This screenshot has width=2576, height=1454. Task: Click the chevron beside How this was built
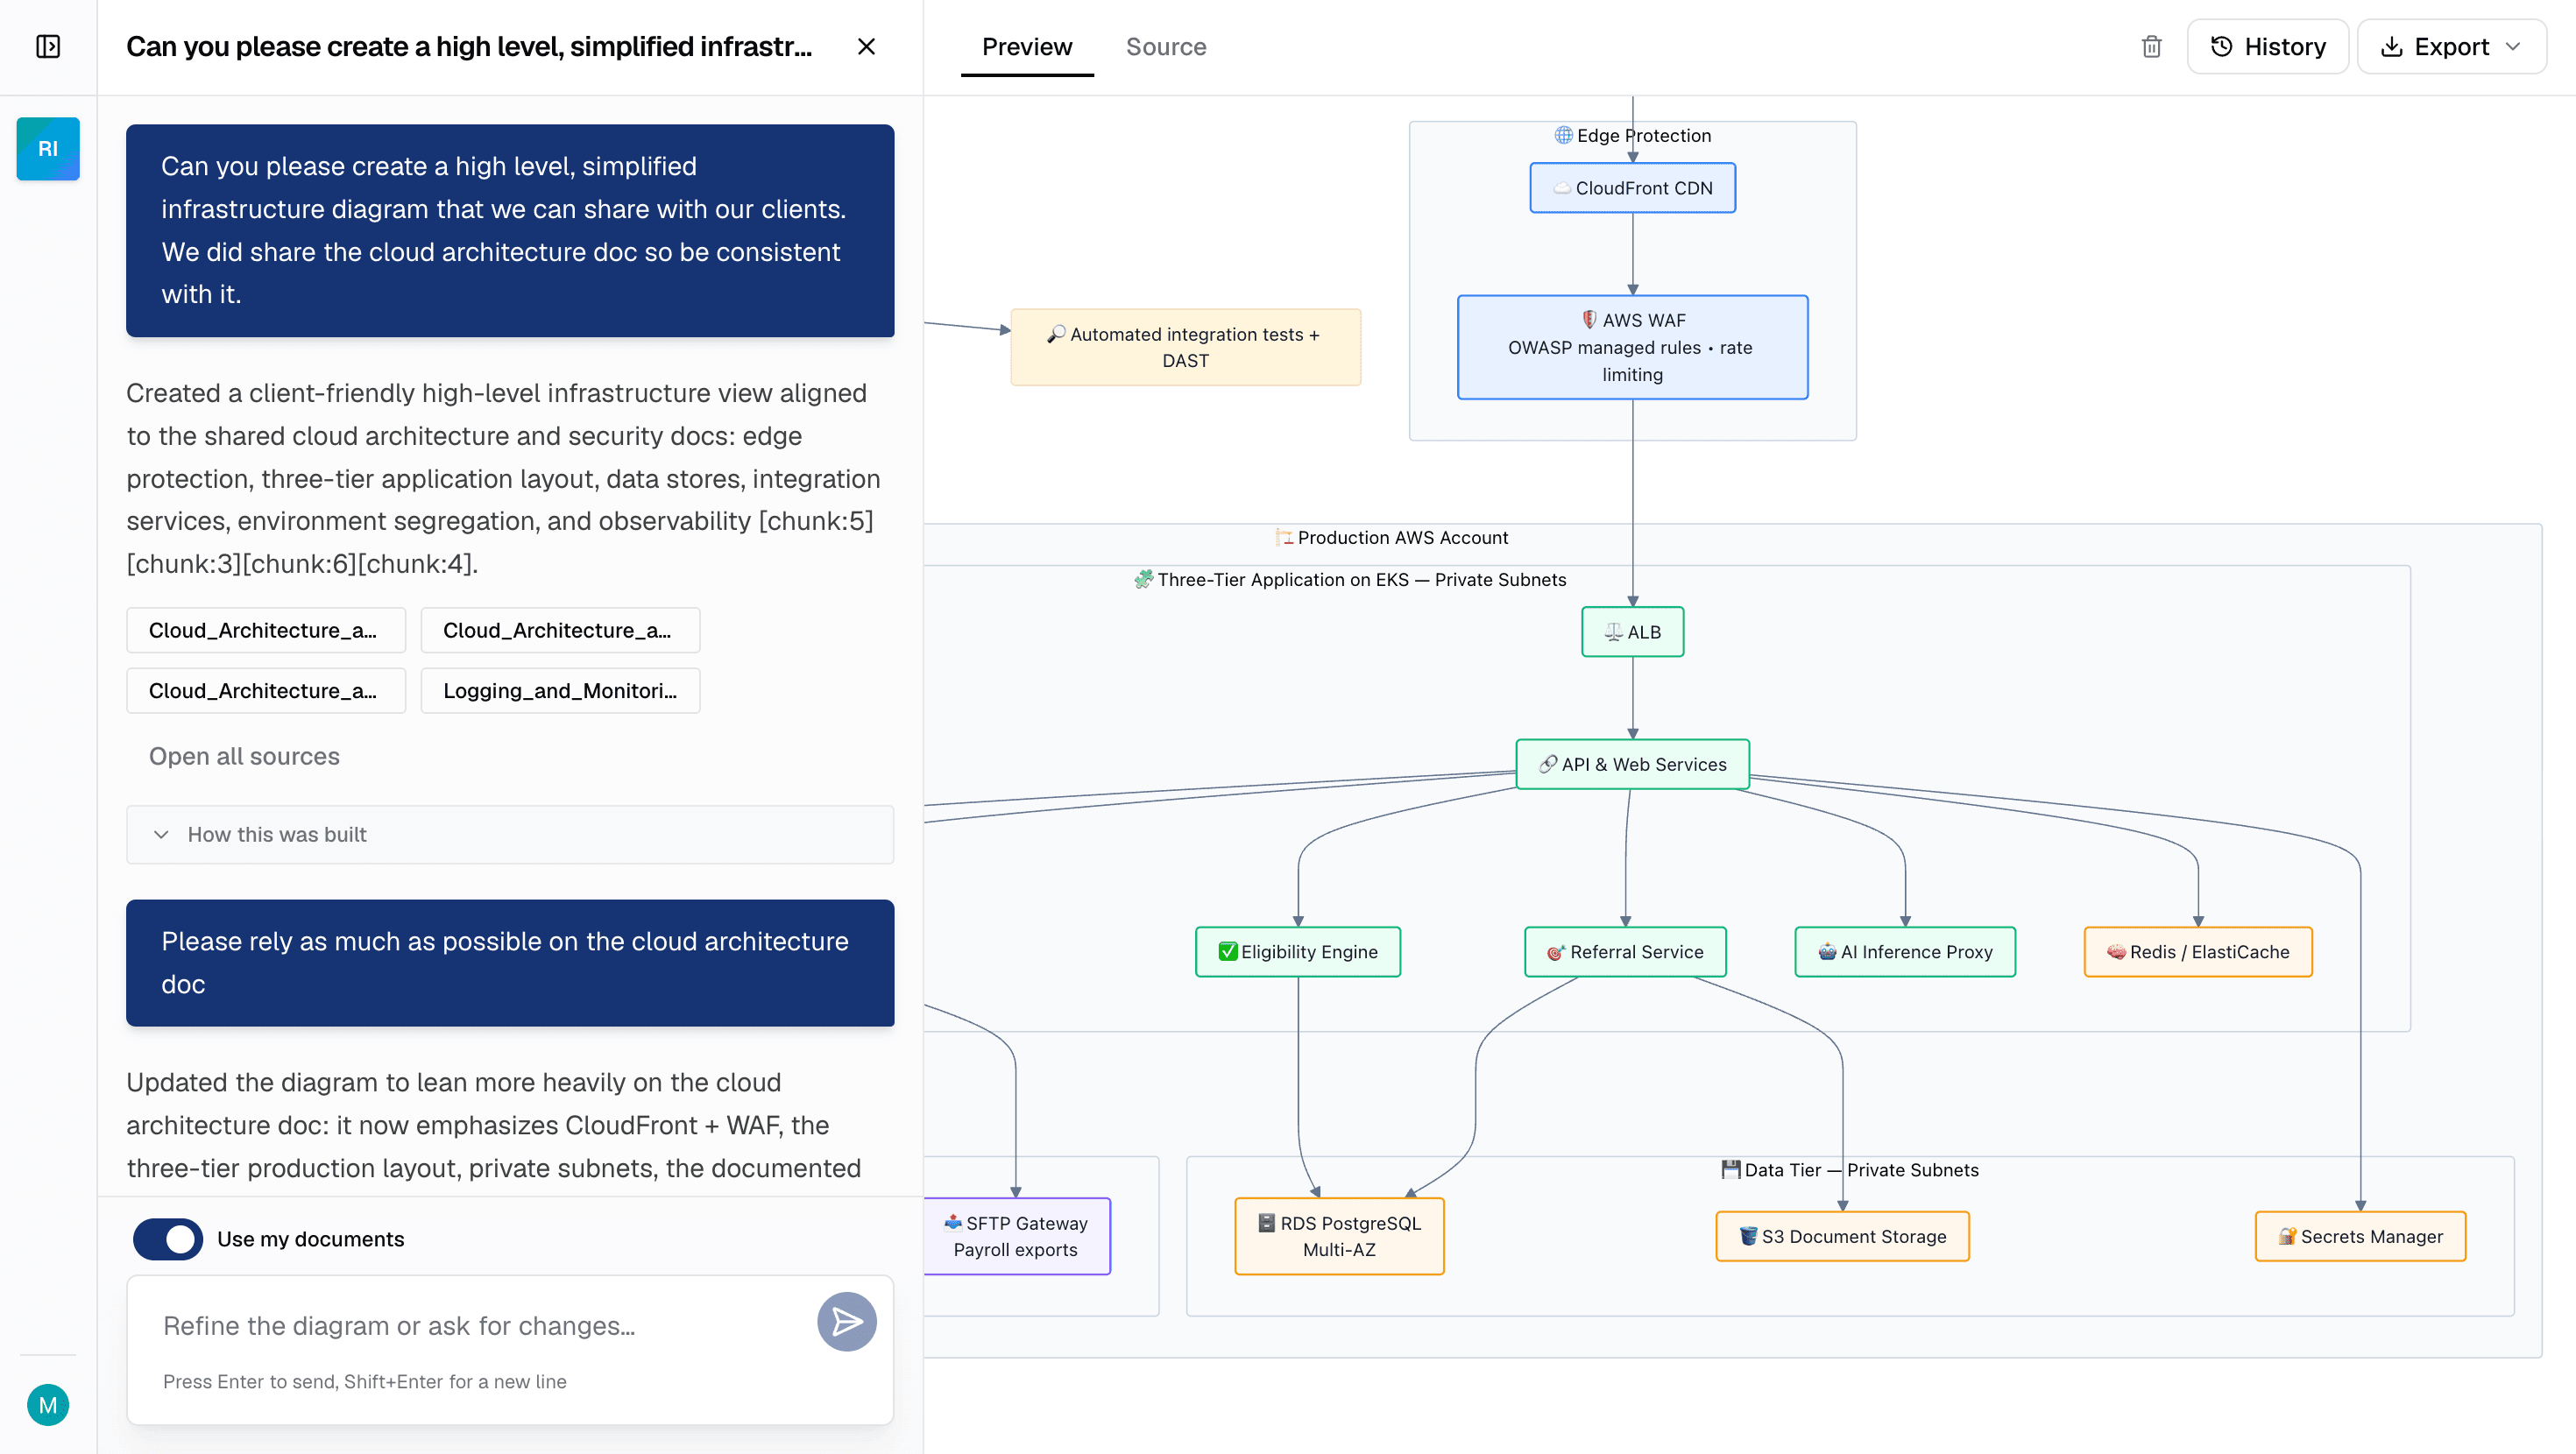point(161,834)
